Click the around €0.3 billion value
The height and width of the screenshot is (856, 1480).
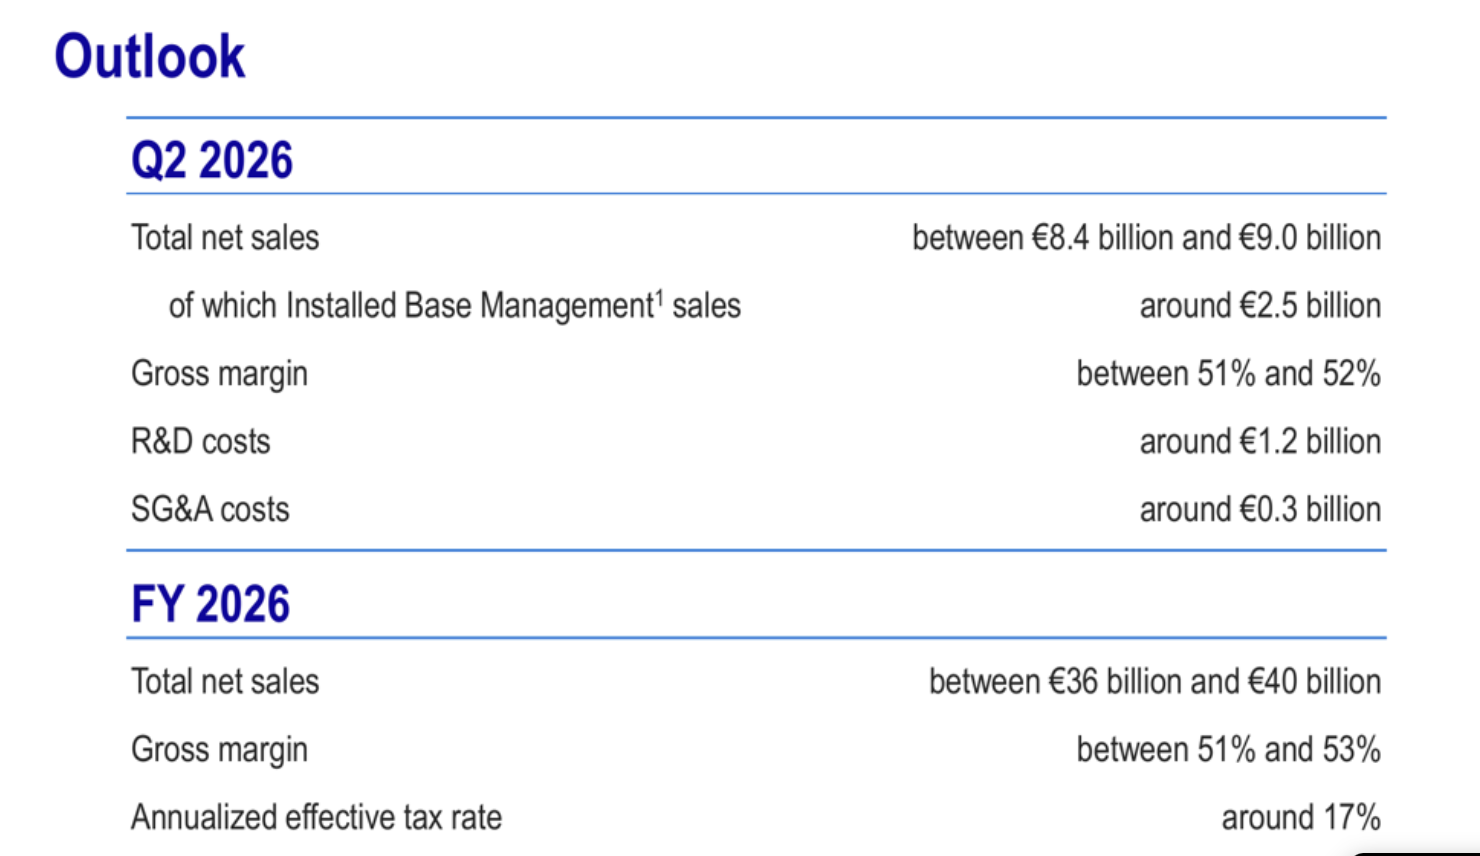click(x=1260, y=510)
